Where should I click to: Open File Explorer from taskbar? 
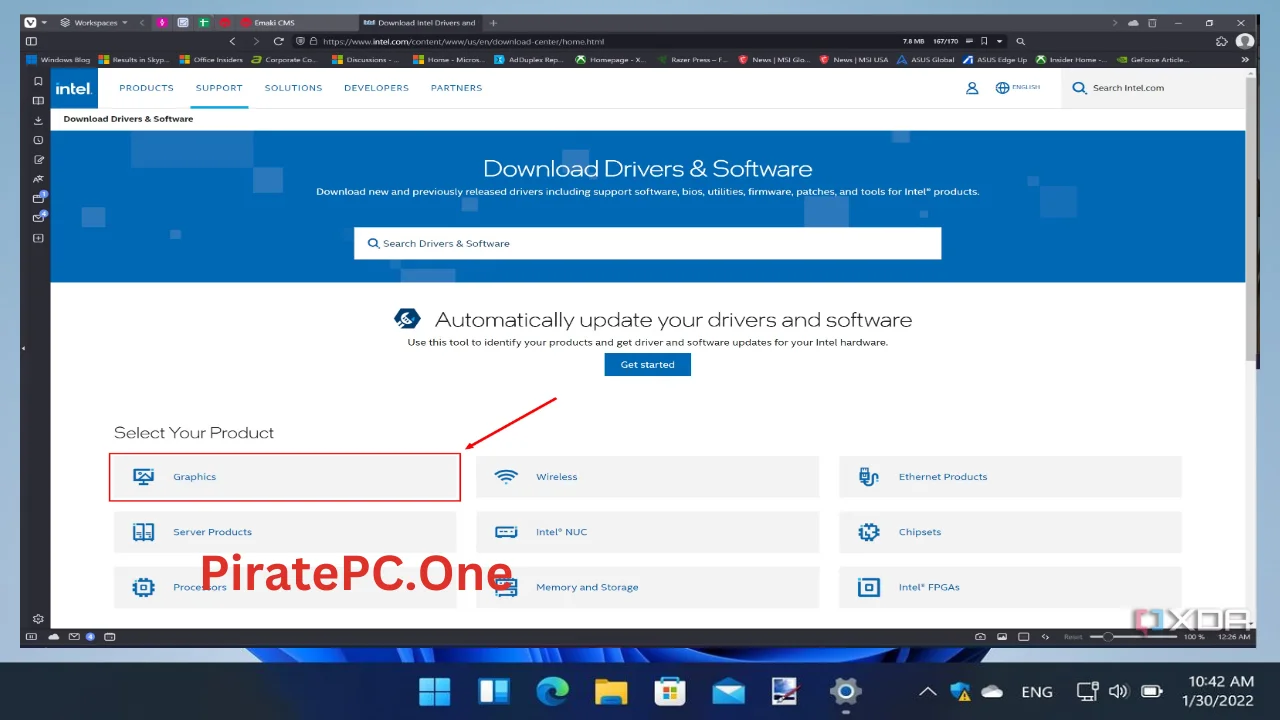[x=611, y=691]
